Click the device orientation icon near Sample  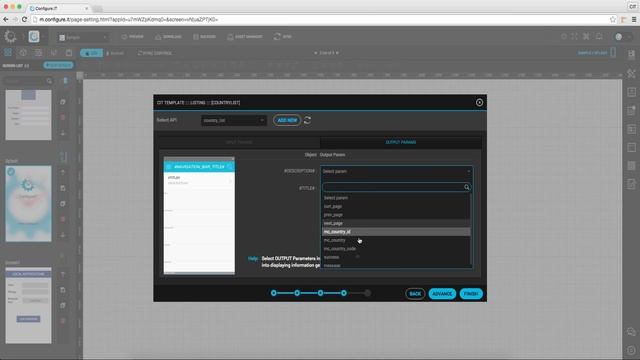point(613,53)
